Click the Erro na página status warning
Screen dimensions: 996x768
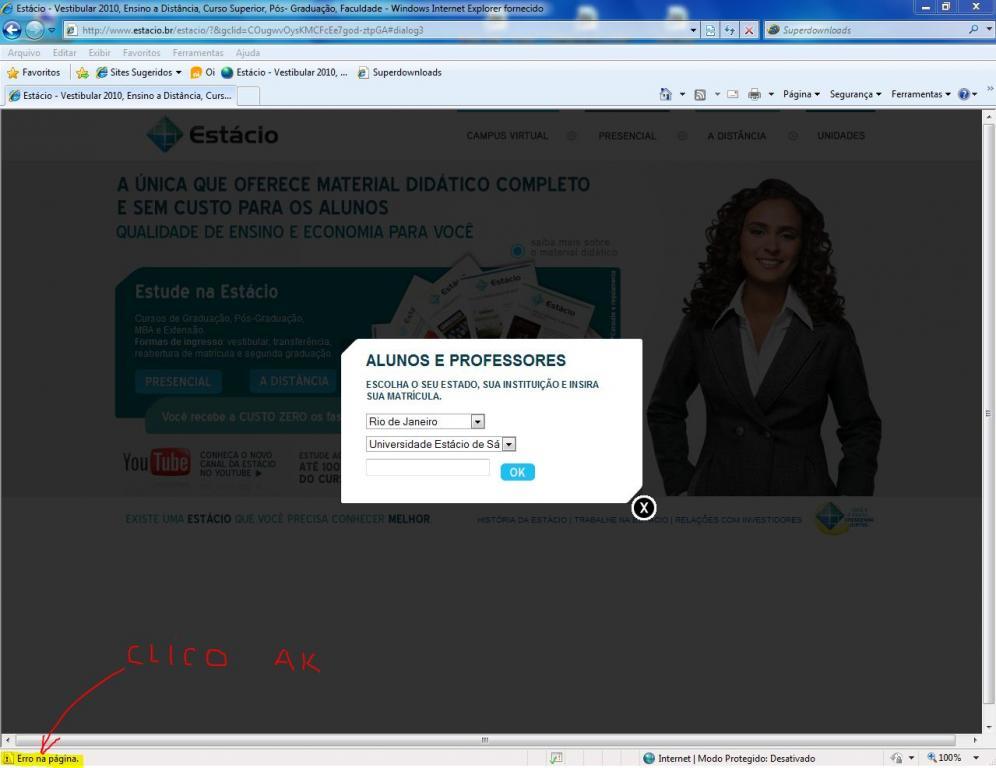42,758
